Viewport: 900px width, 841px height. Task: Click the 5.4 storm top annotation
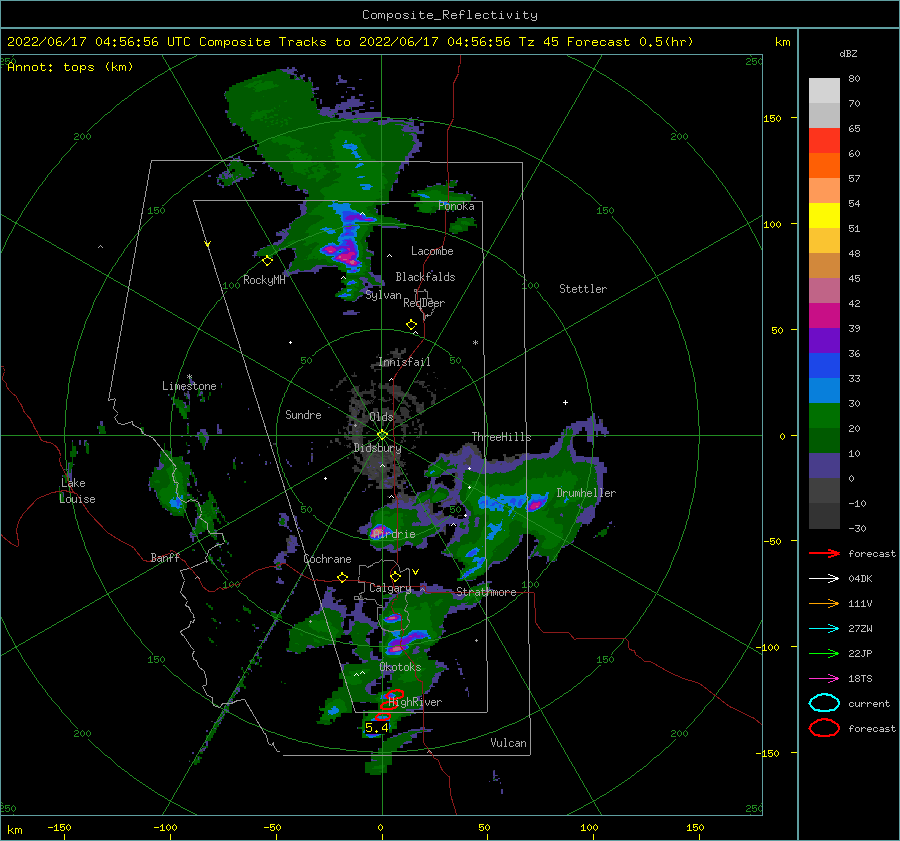[377, 728]
